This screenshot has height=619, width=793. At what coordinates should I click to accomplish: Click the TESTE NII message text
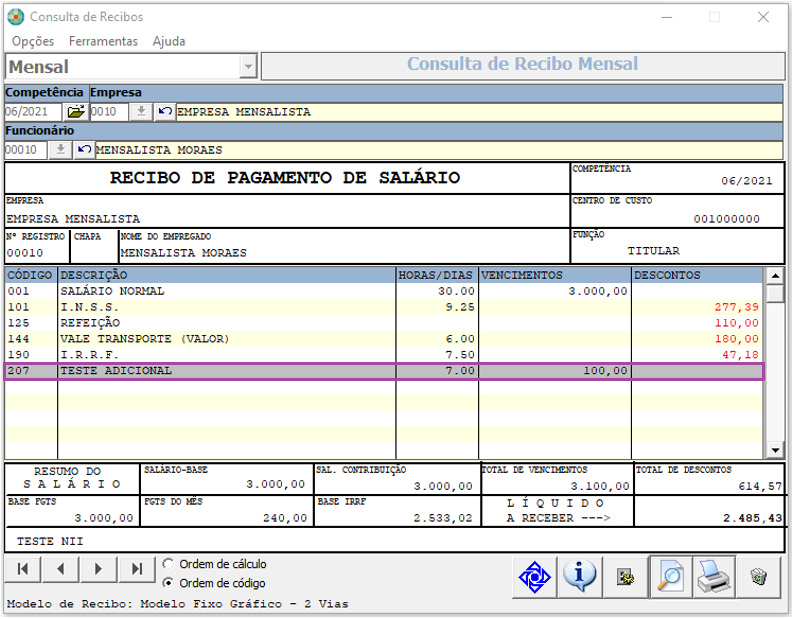click(50, 542)
